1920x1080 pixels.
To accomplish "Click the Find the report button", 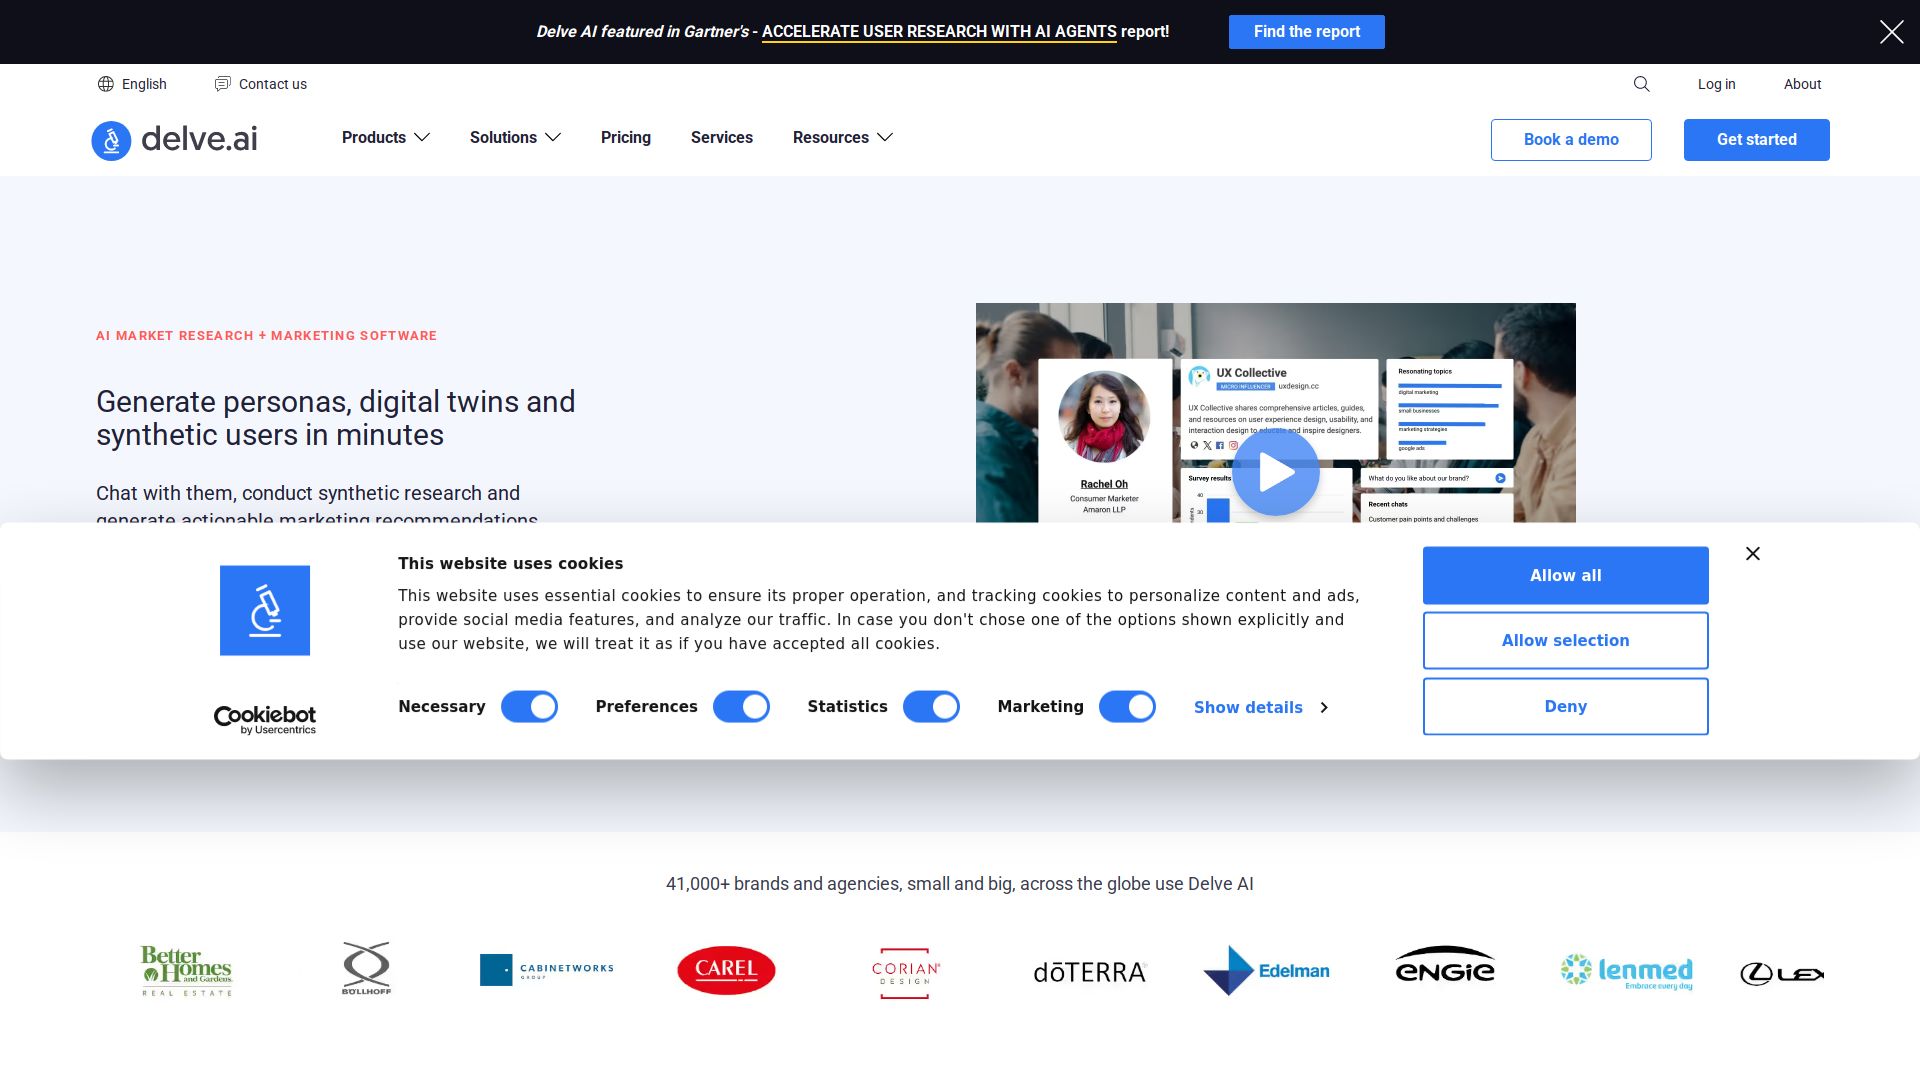I will click(1306, 32).
